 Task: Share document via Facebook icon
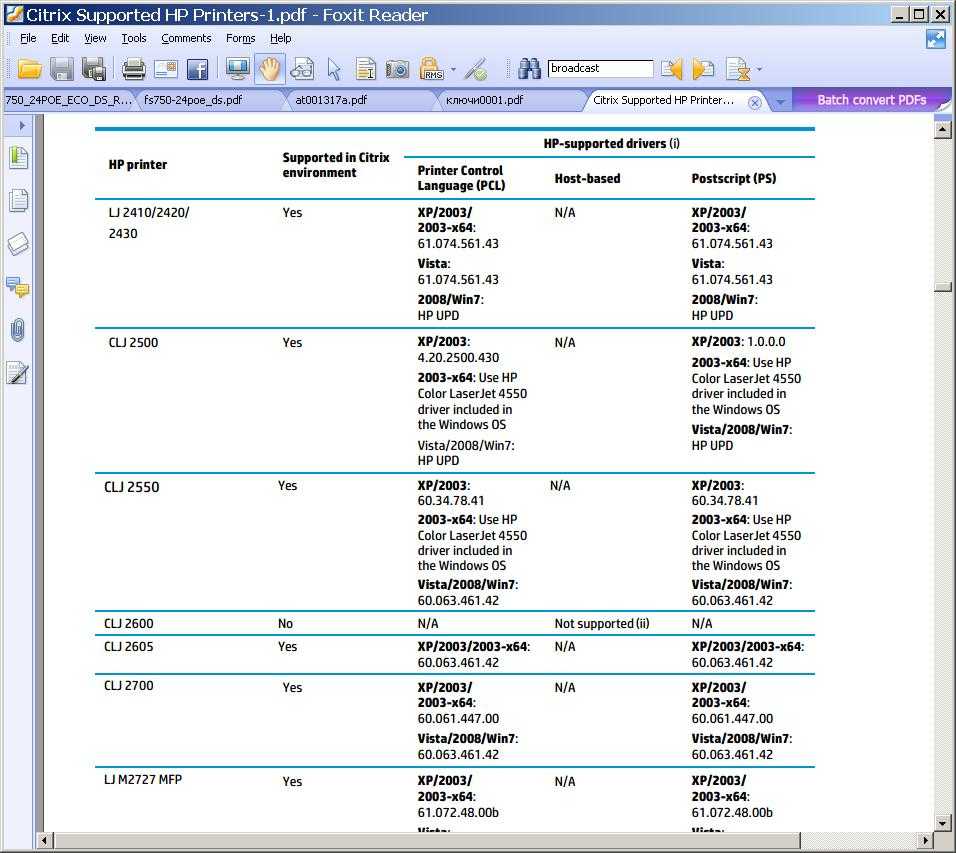point(197,69)
